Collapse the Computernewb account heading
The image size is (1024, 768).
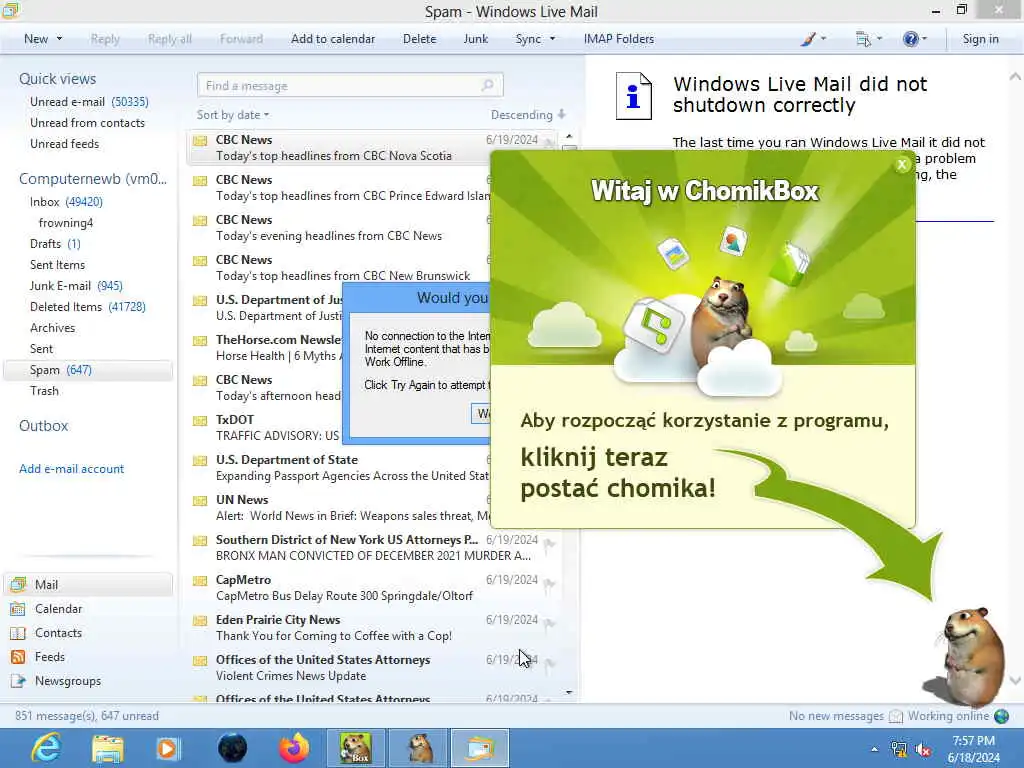pos(93,179)
